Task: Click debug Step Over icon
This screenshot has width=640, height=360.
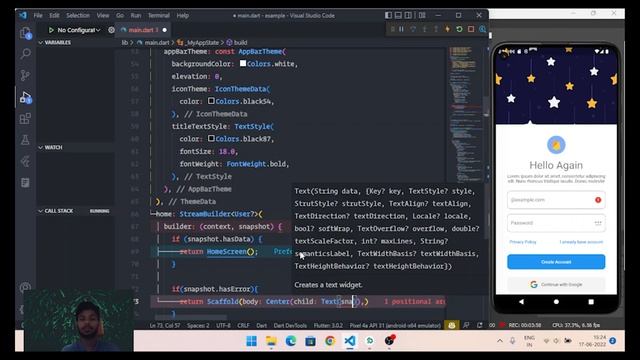Action: (413, 29)
